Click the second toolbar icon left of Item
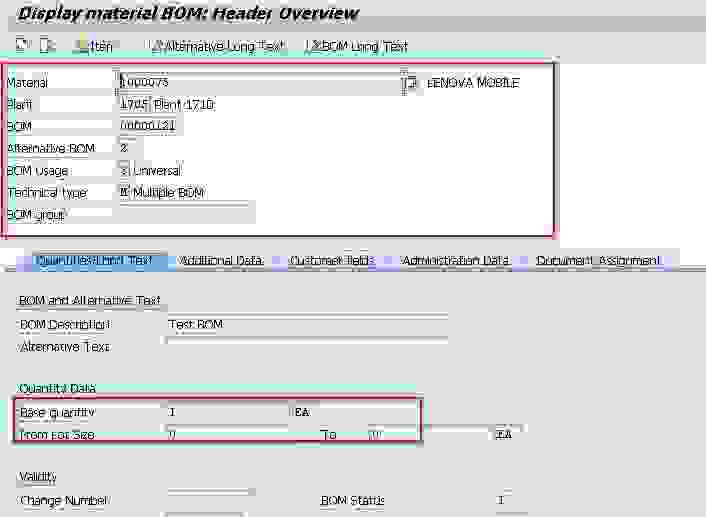706x517 pixels. [46, 45]
